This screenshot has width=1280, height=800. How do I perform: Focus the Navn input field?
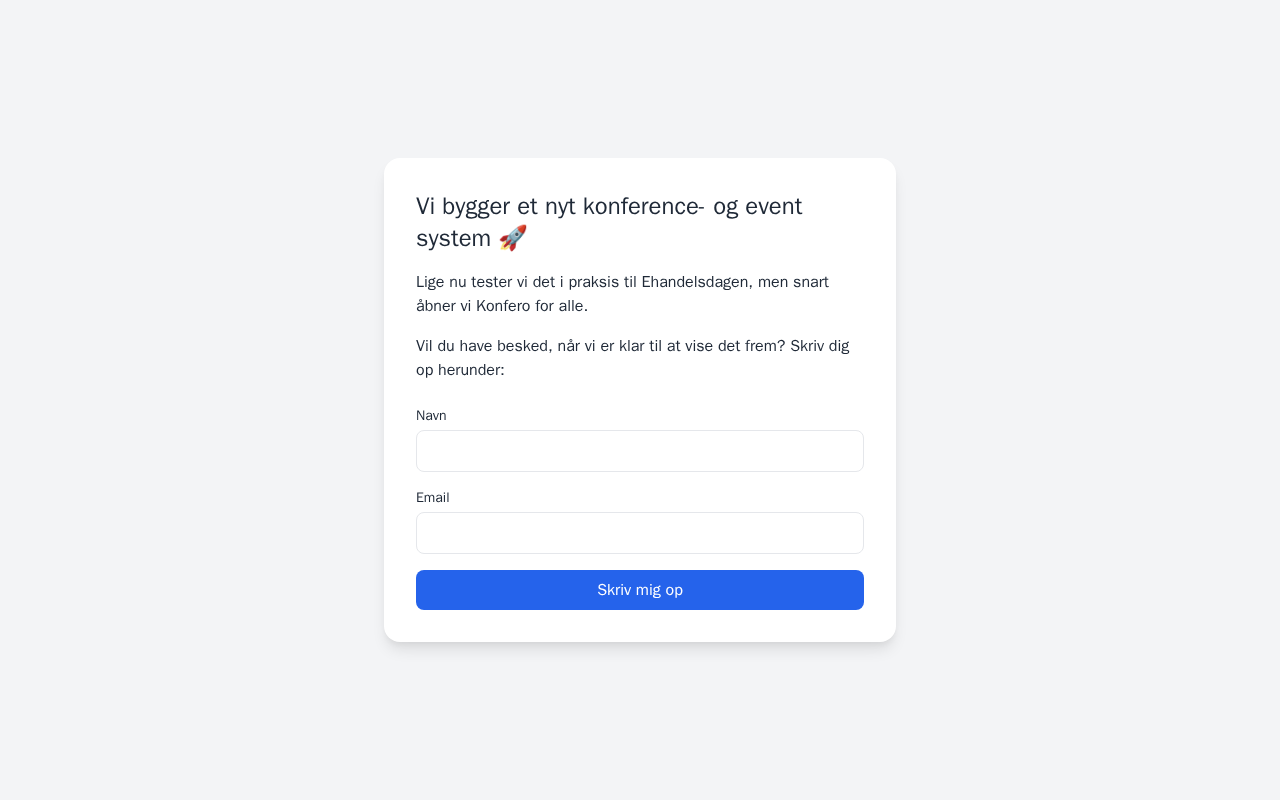(x=640, y=451)
